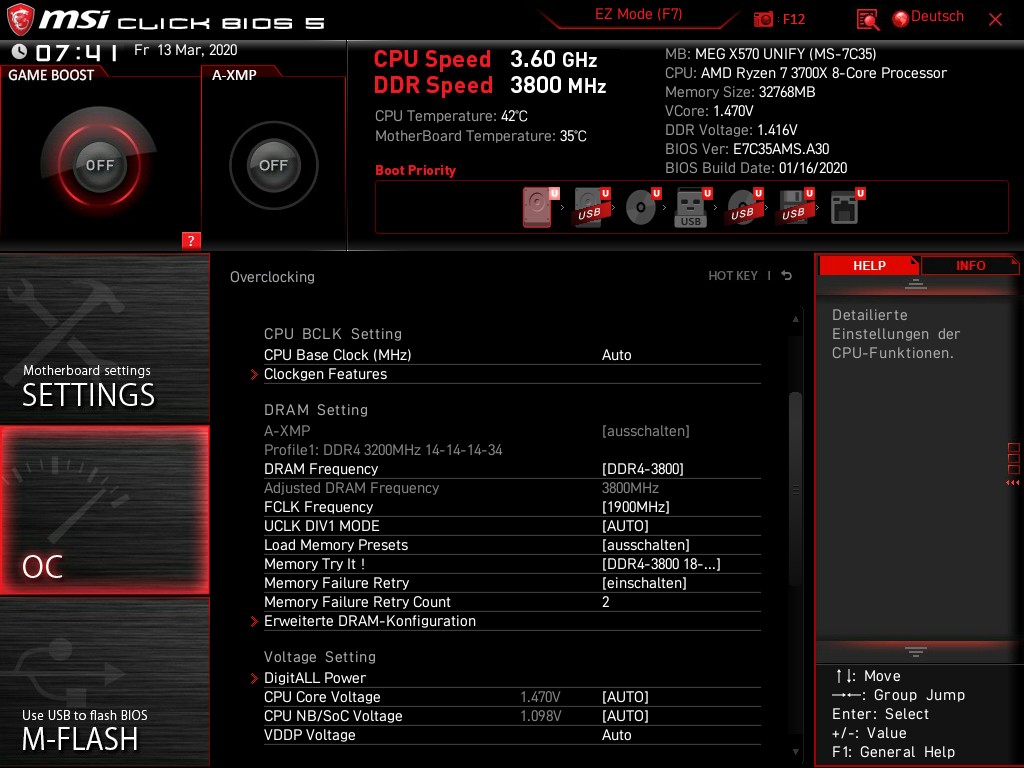Select the HELP tab
Image resolution: width=1024 pixels, height=768 pixels.
pos(868,265)
